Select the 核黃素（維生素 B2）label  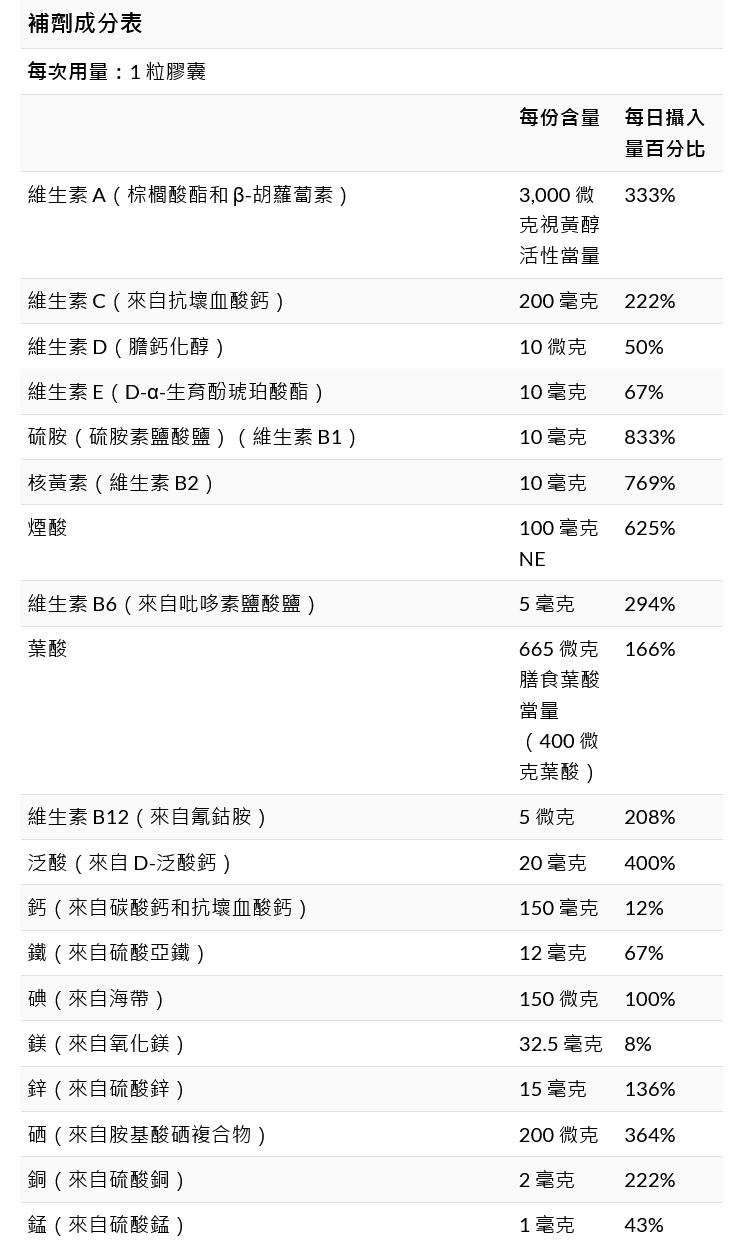[121, 483]
